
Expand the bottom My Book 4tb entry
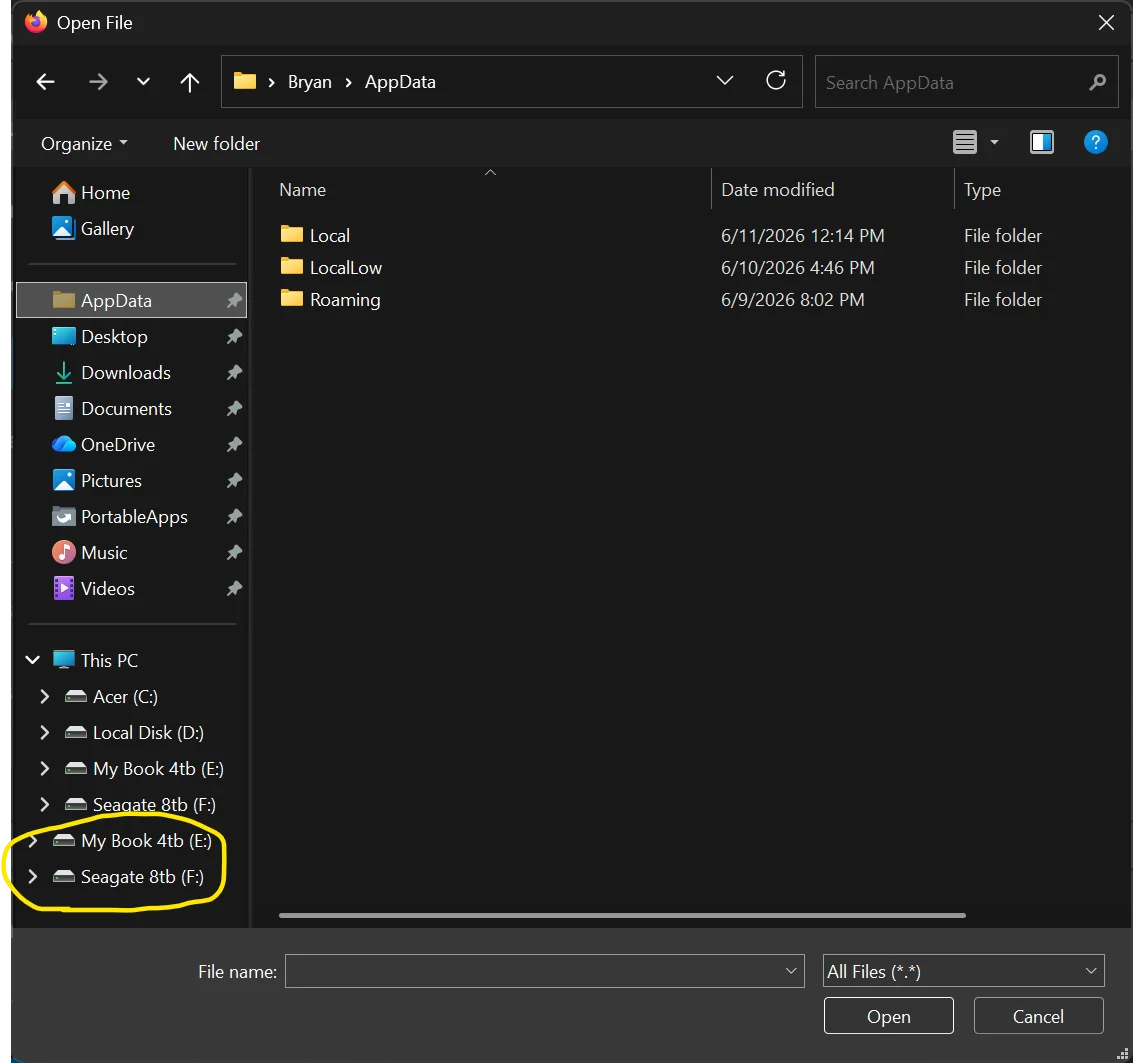(33, 841)
